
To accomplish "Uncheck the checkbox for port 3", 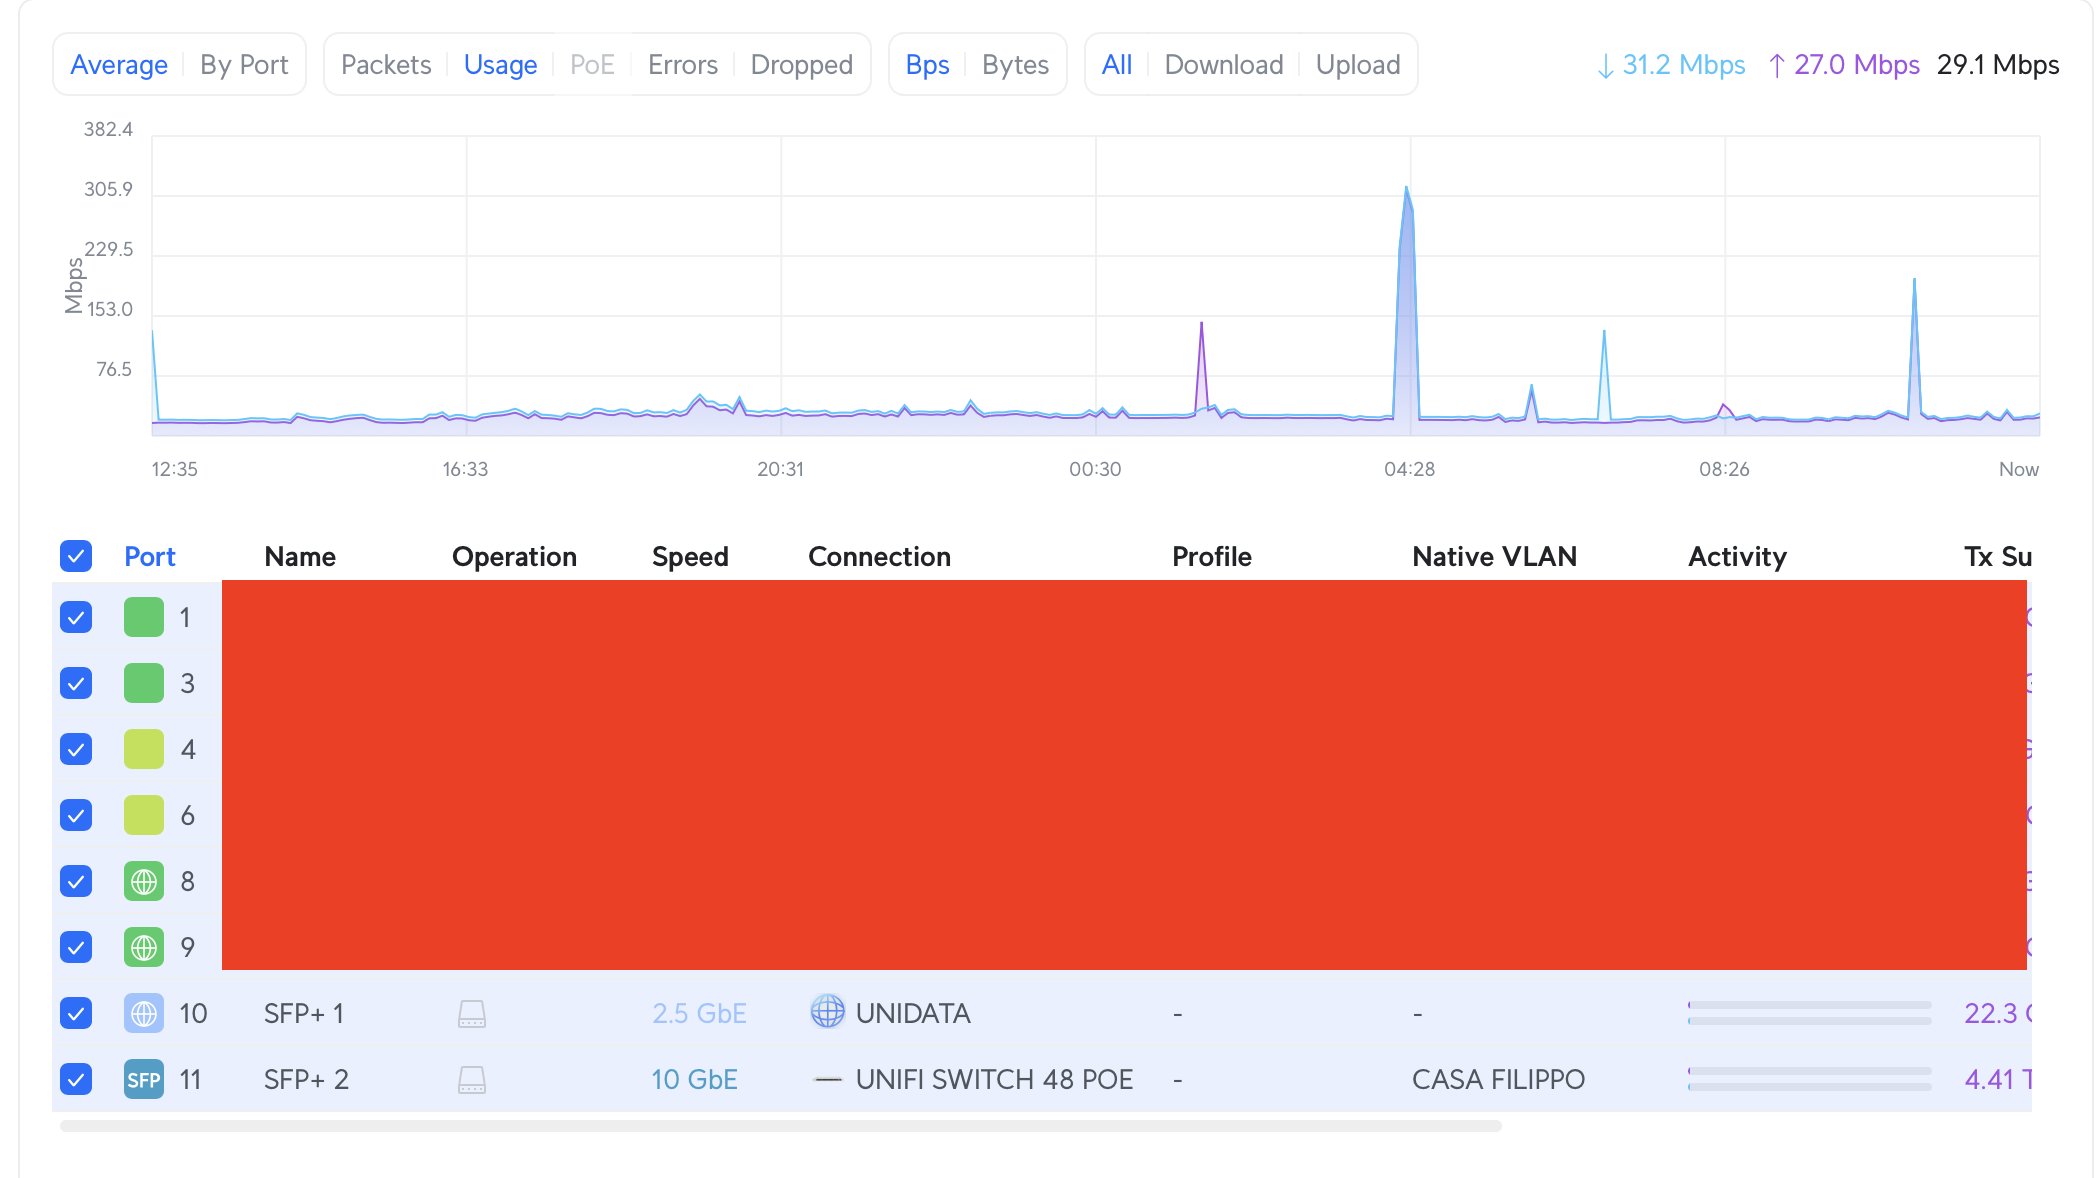I will coord(76,683).
